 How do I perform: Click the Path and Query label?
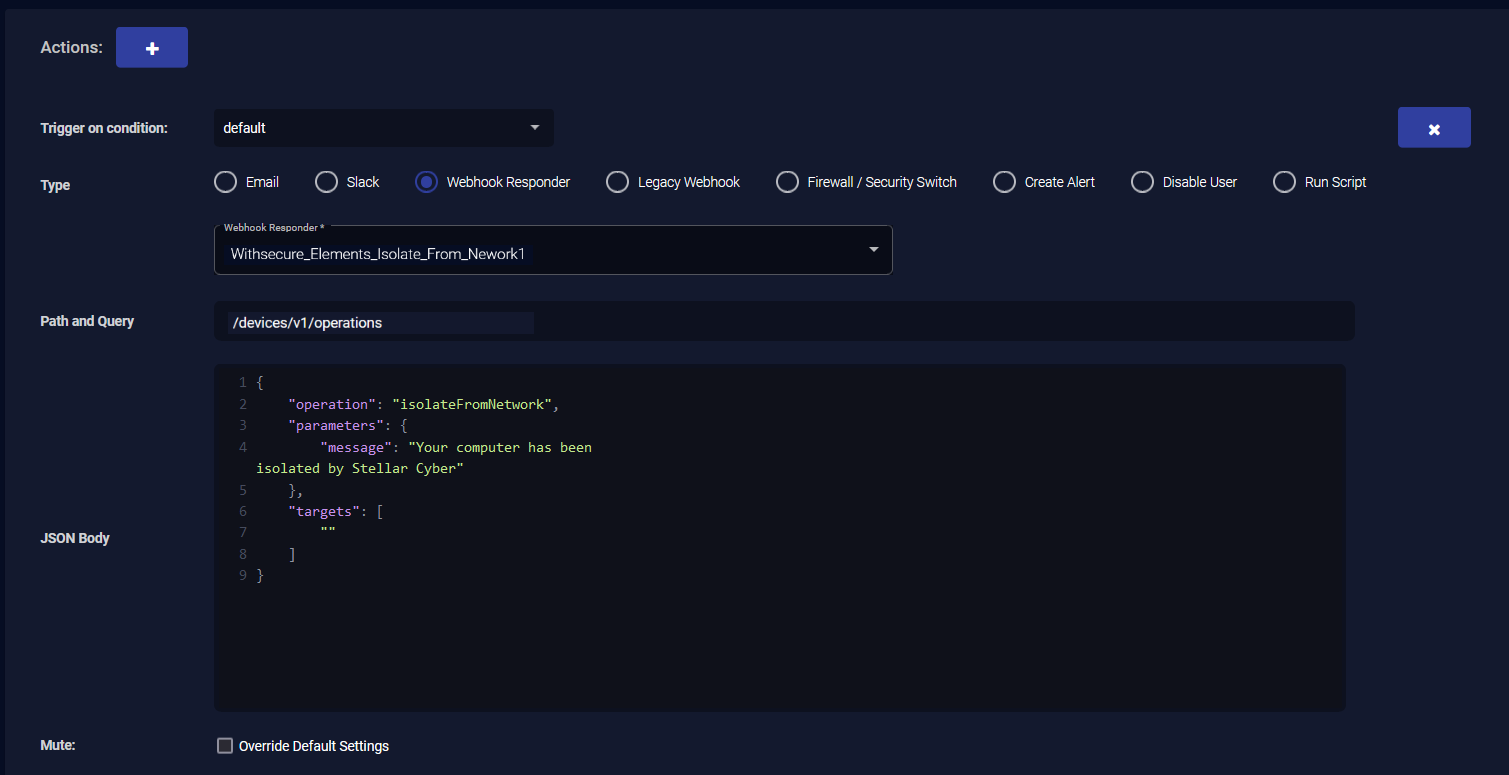click(87, 321)
